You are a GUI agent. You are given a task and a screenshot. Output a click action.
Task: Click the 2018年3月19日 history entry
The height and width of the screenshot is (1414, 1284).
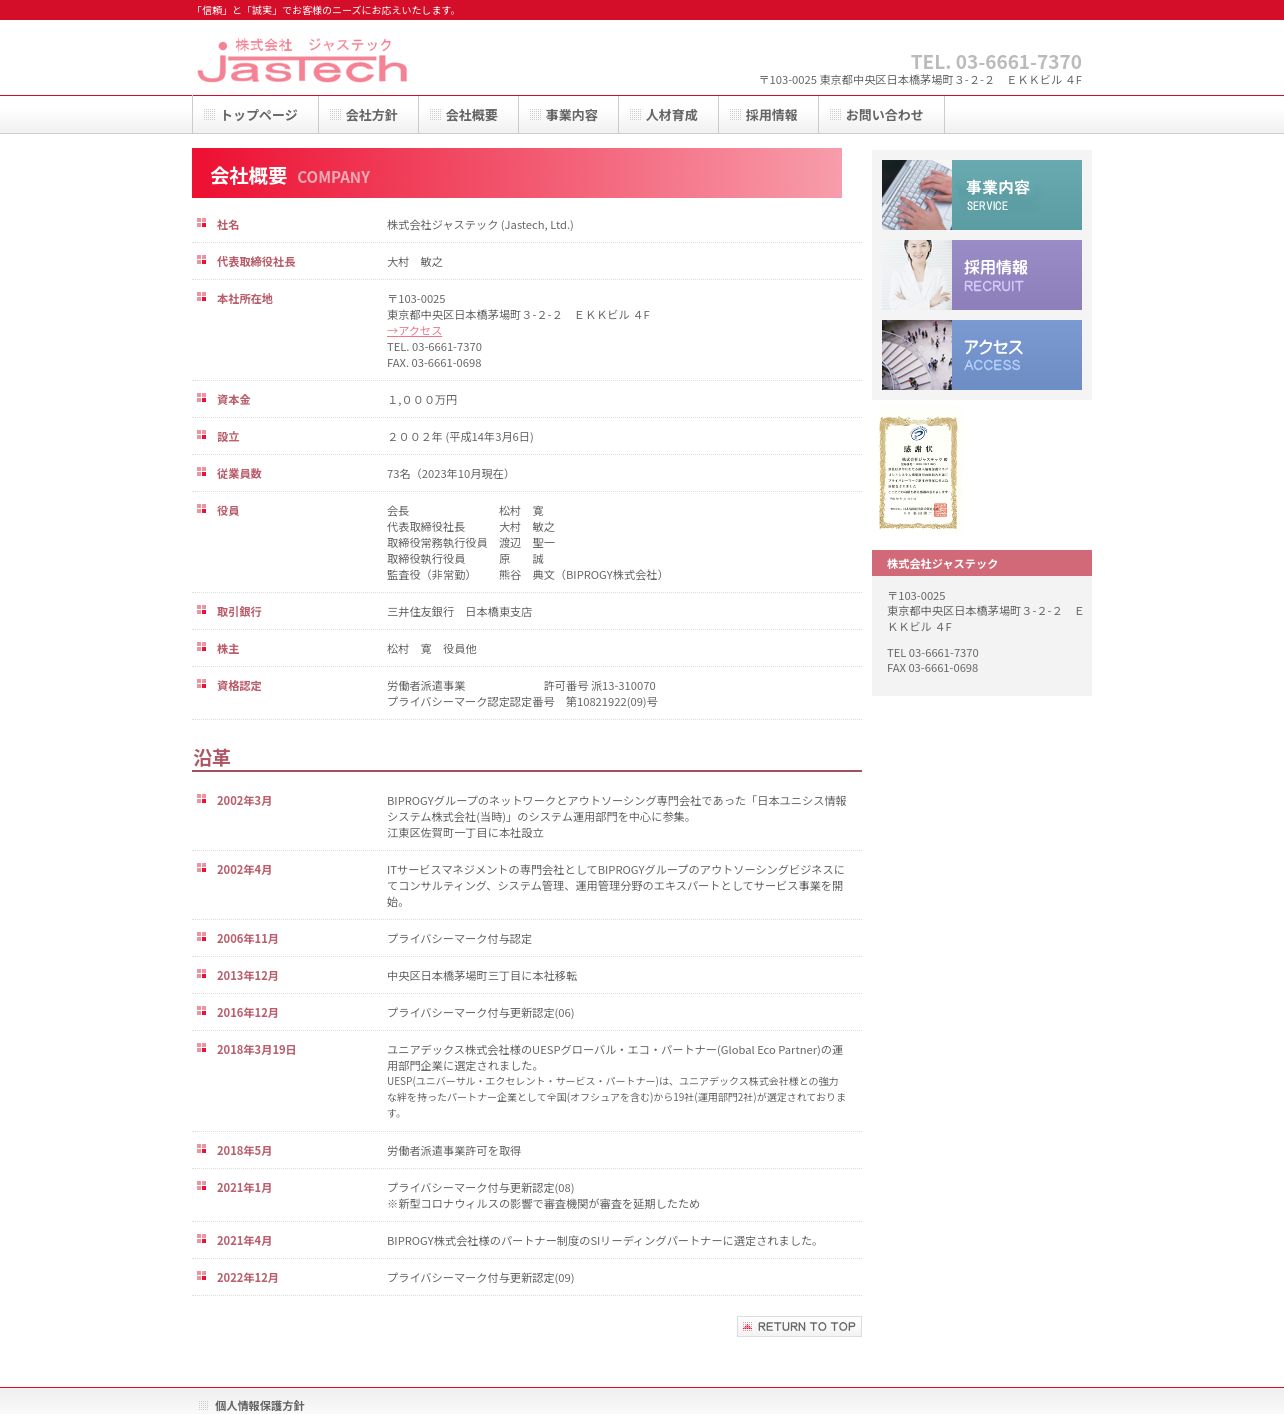256,1050
